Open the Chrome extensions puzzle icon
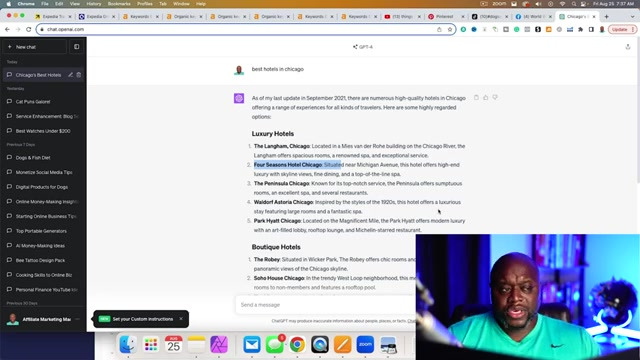The height and width of the screenshot is (360, 640). [x=580, y=29]
